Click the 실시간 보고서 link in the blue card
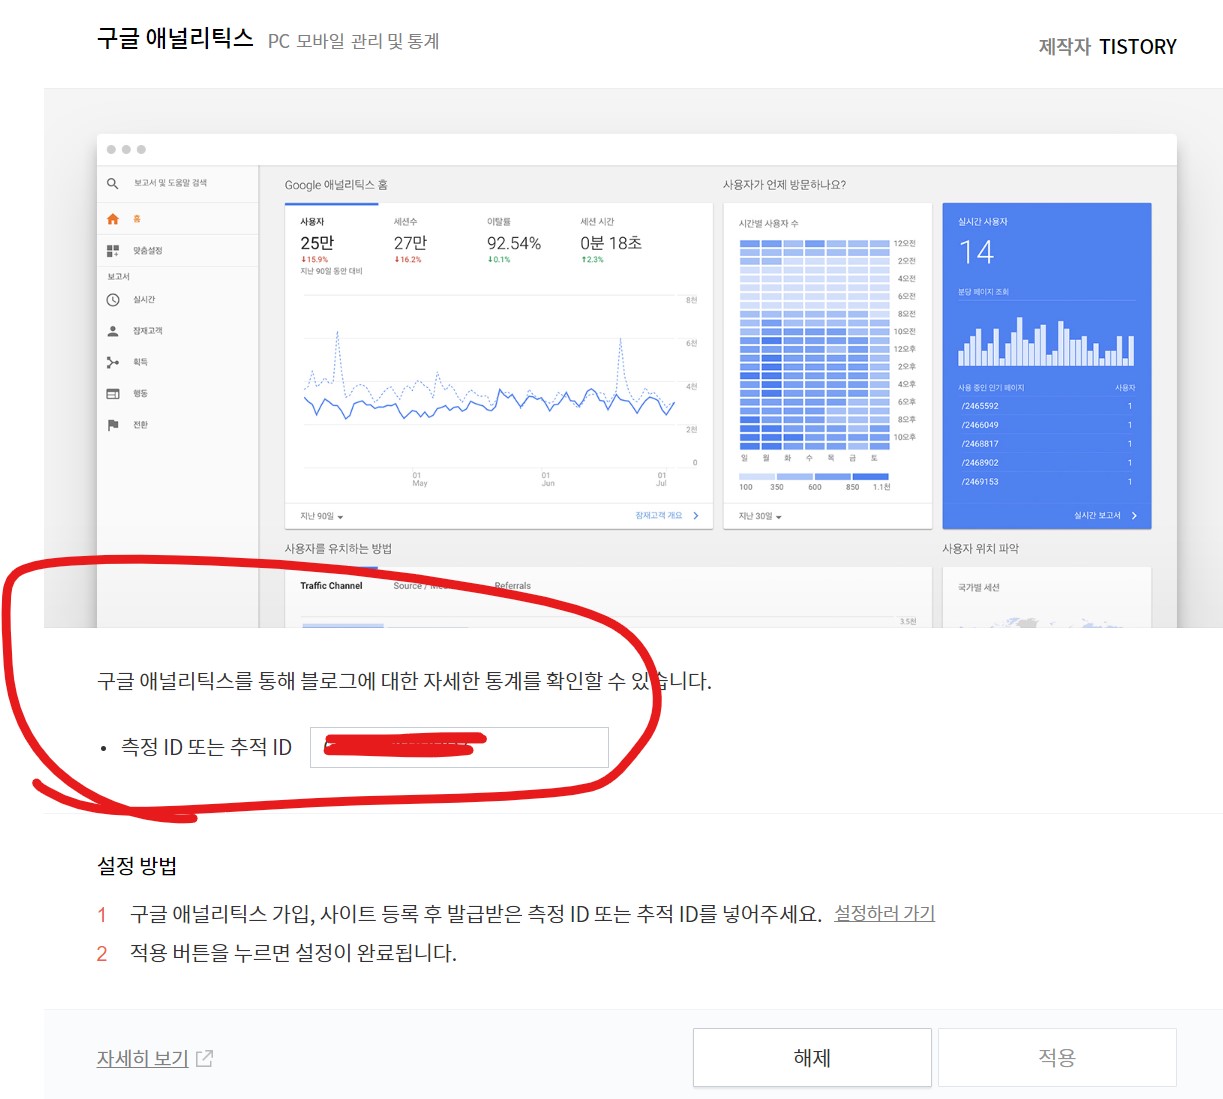1223x1099 pixels. [1105, 516]
